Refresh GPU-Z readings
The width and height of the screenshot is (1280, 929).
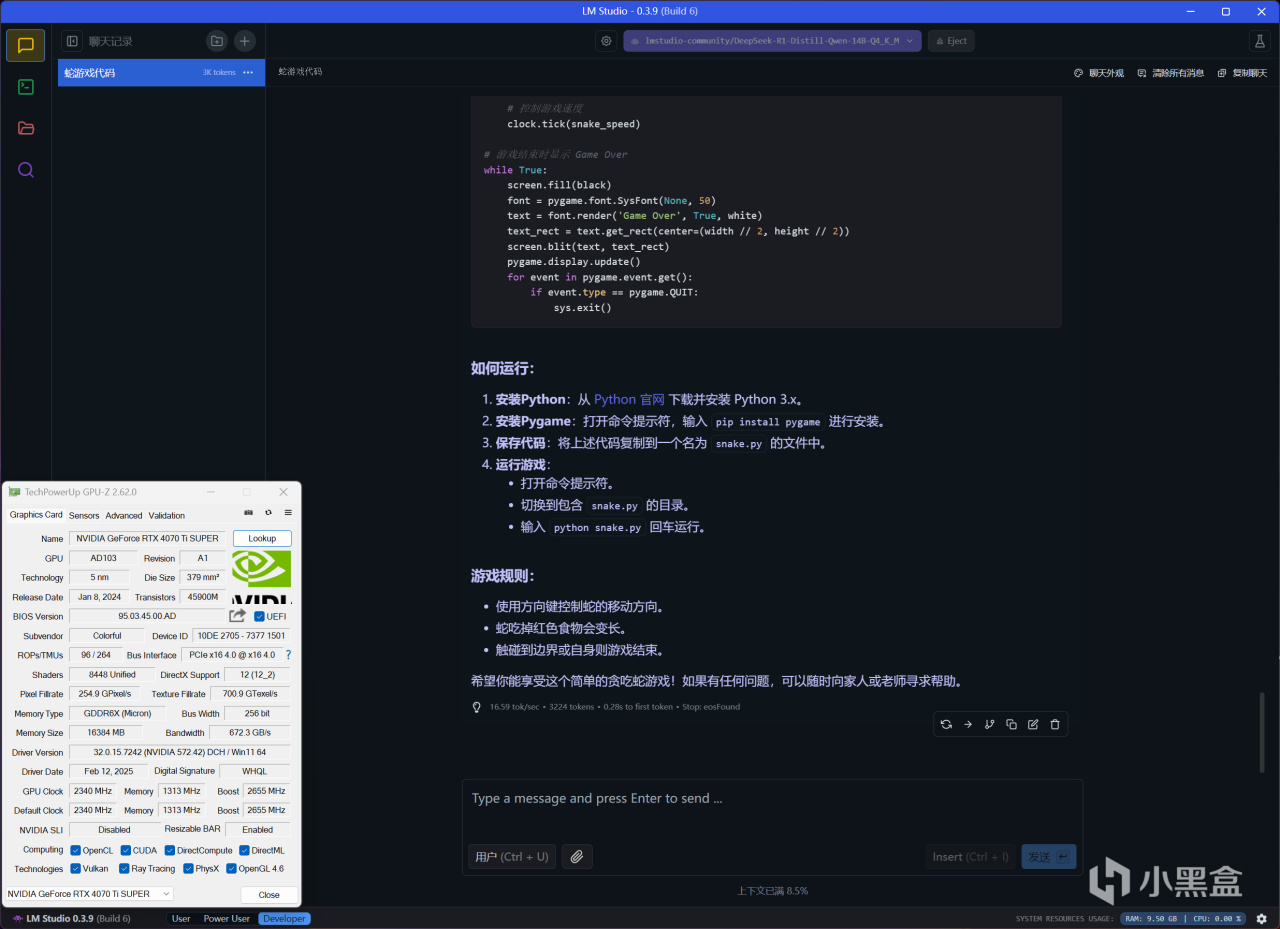pyautogui.click(x=268, y=512)
